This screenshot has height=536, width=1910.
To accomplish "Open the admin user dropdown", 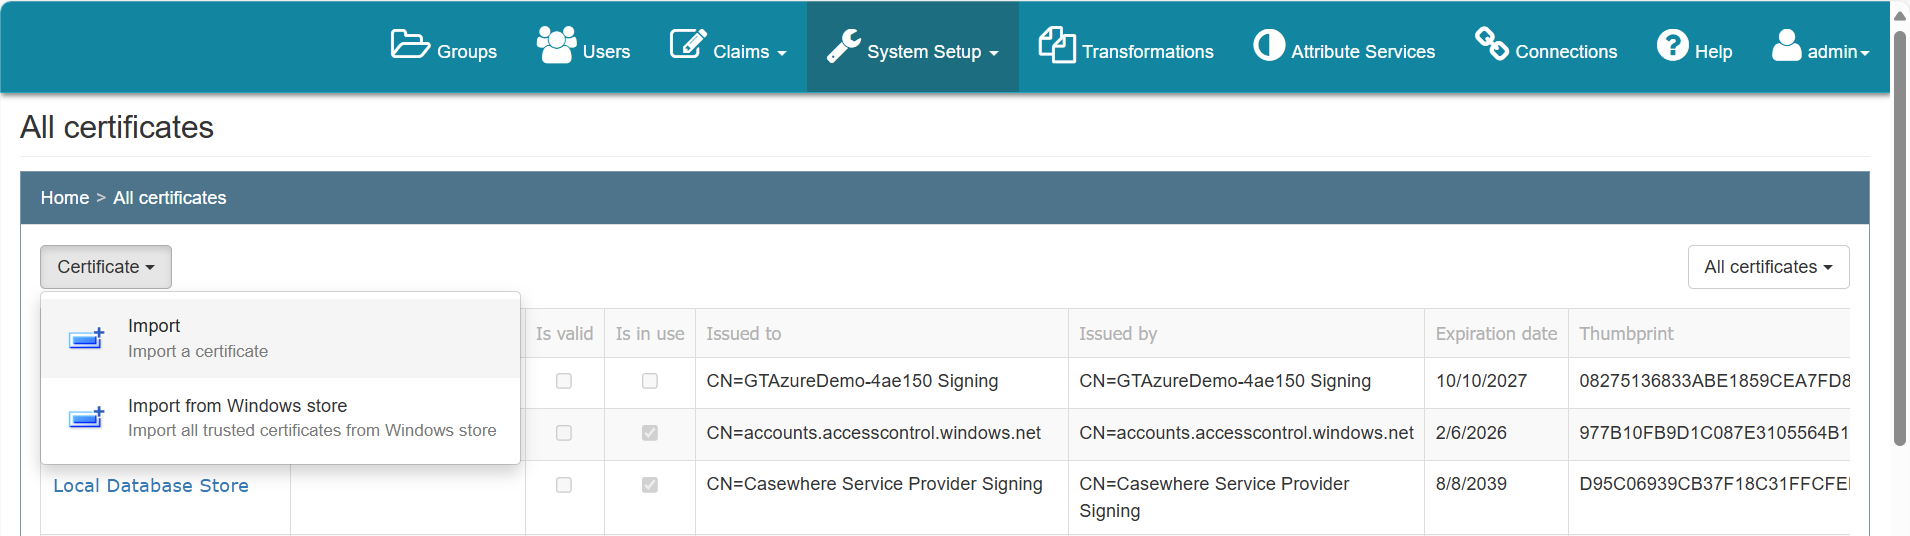I will point(1820,47).
